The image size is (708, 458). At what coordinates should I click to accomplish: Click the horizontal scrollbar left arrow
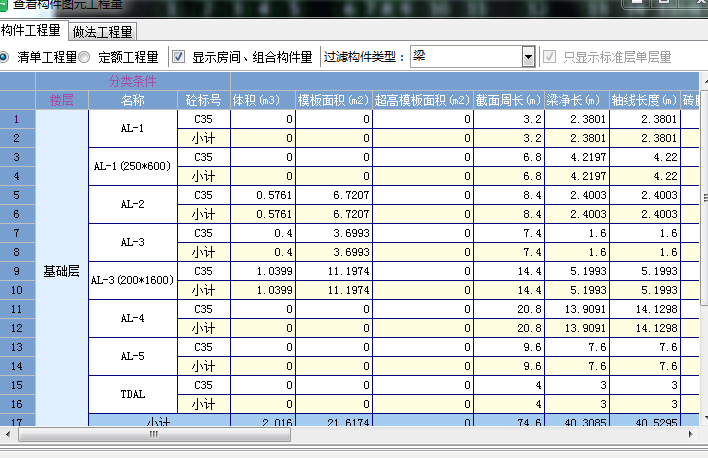click(8, 435)
